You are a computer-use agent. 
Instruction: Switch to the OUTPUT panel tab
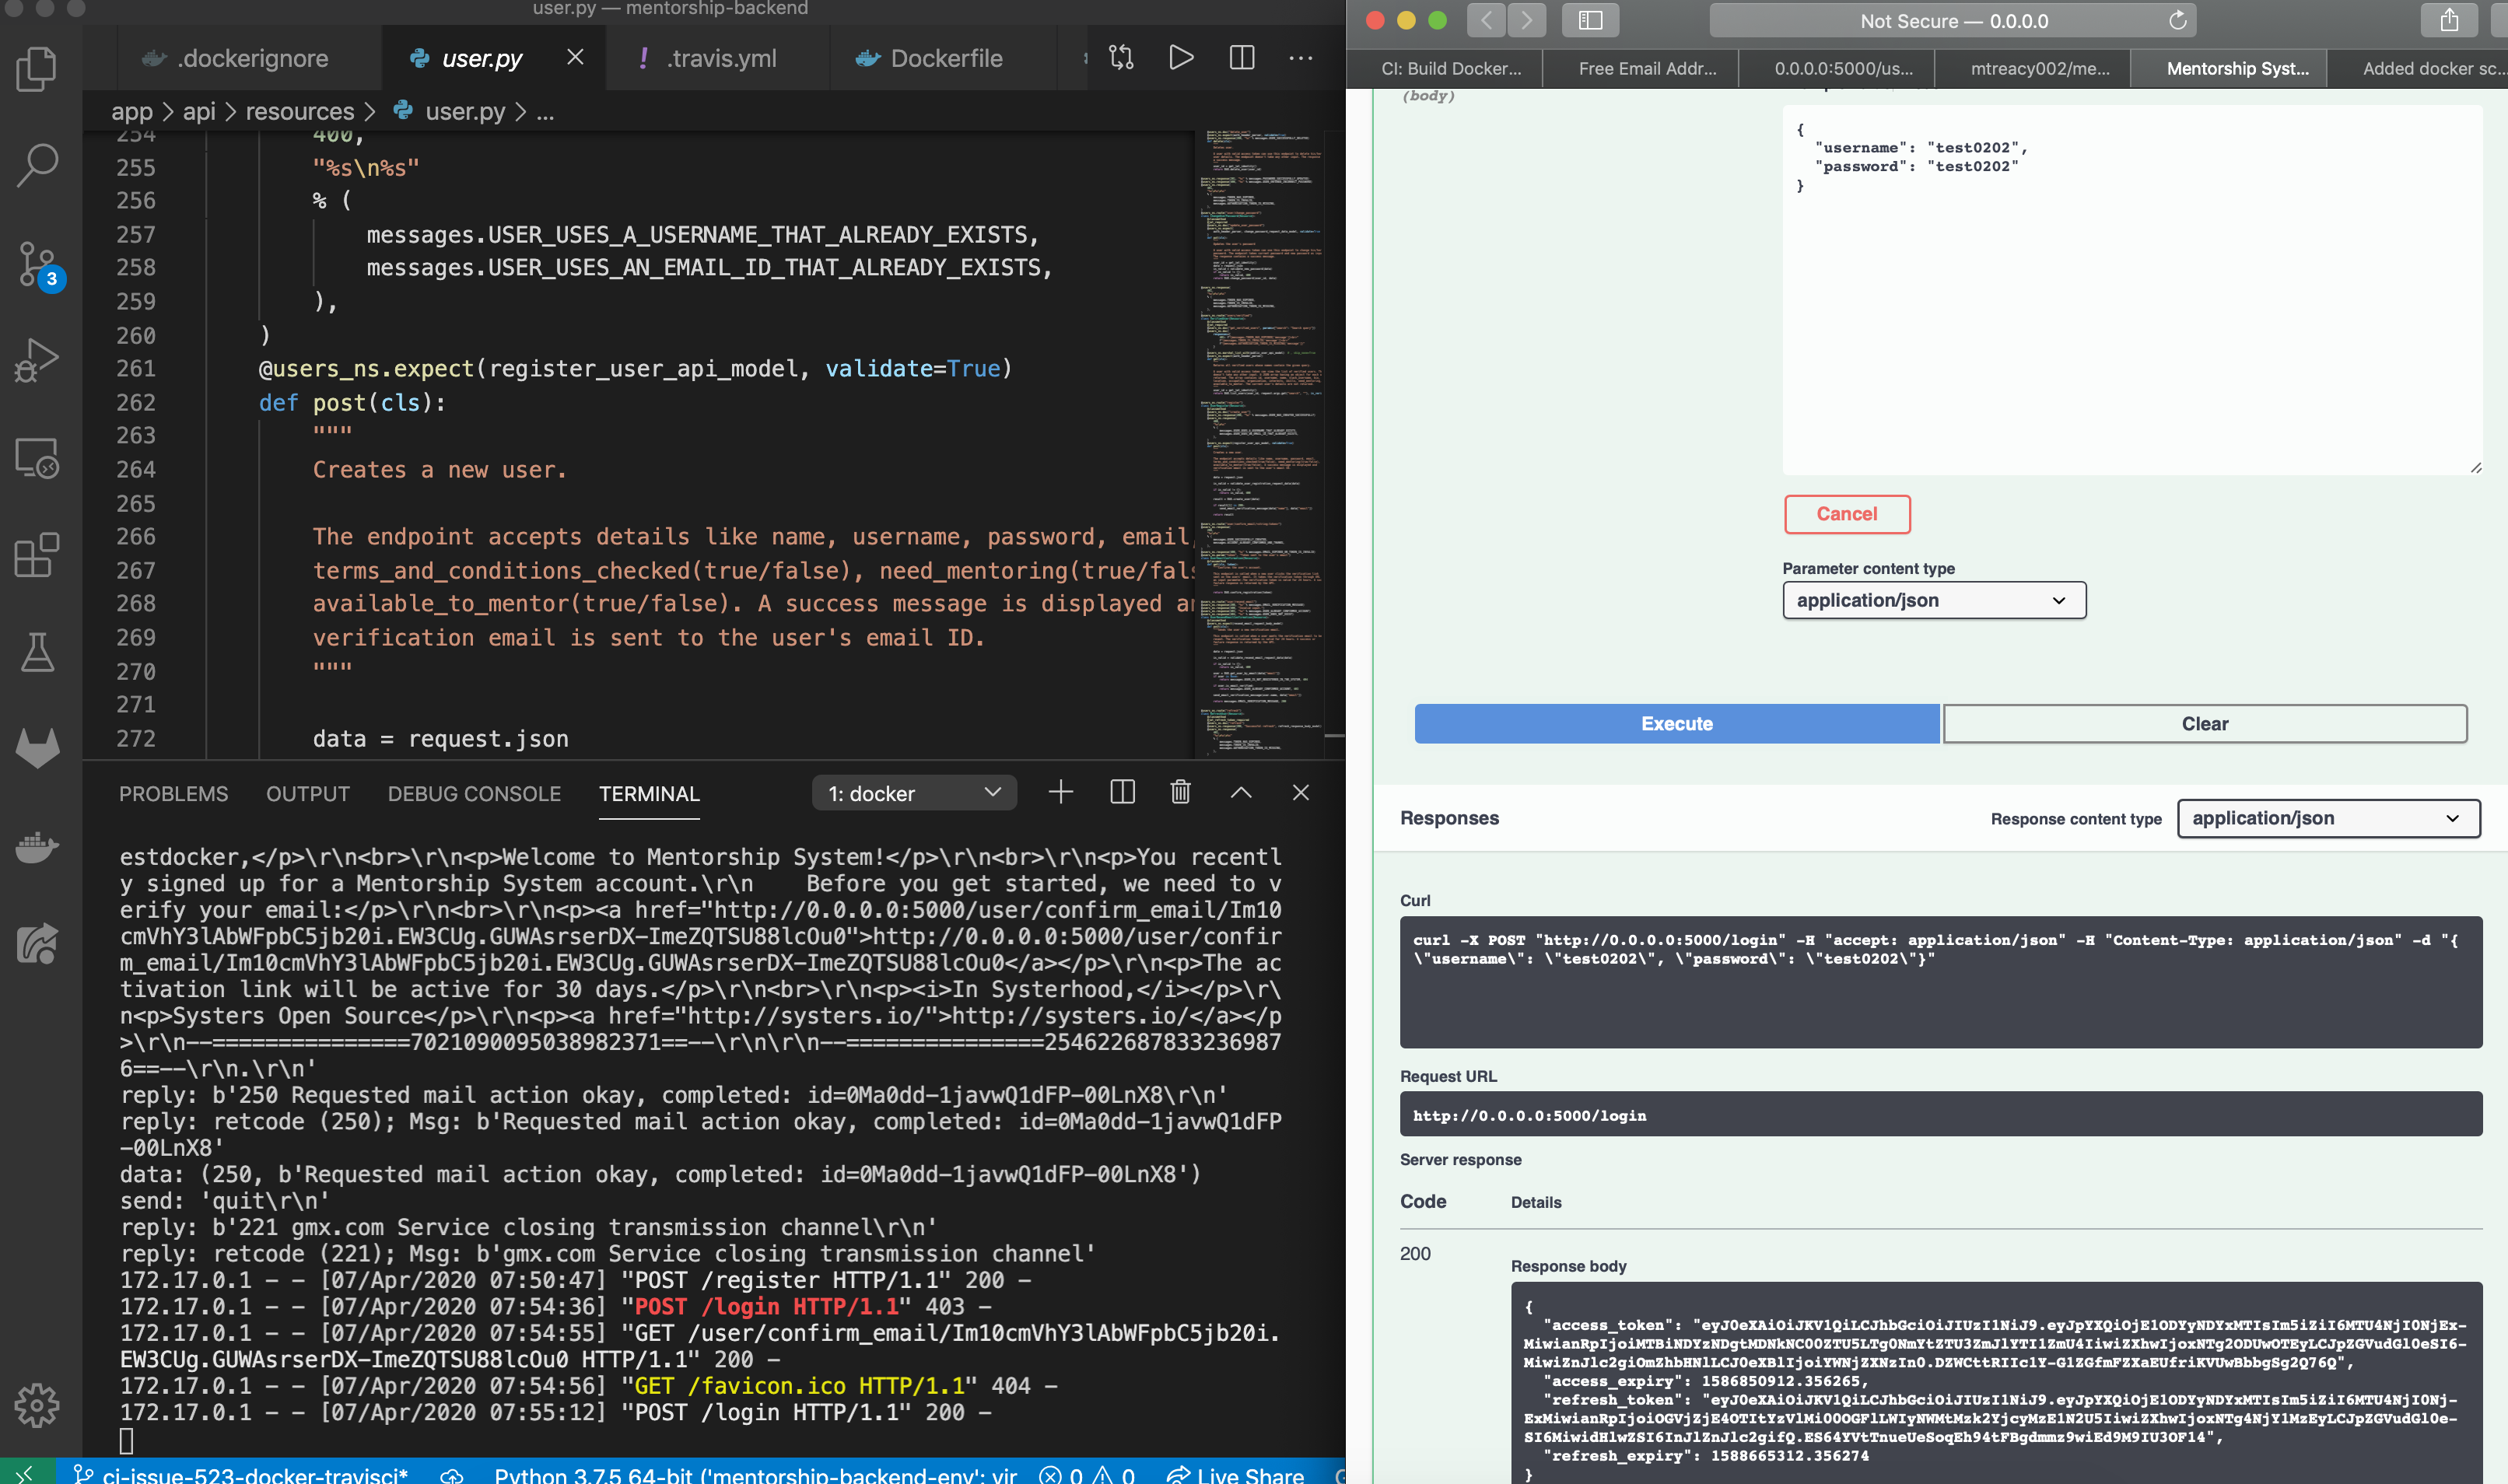pos(307,793)
